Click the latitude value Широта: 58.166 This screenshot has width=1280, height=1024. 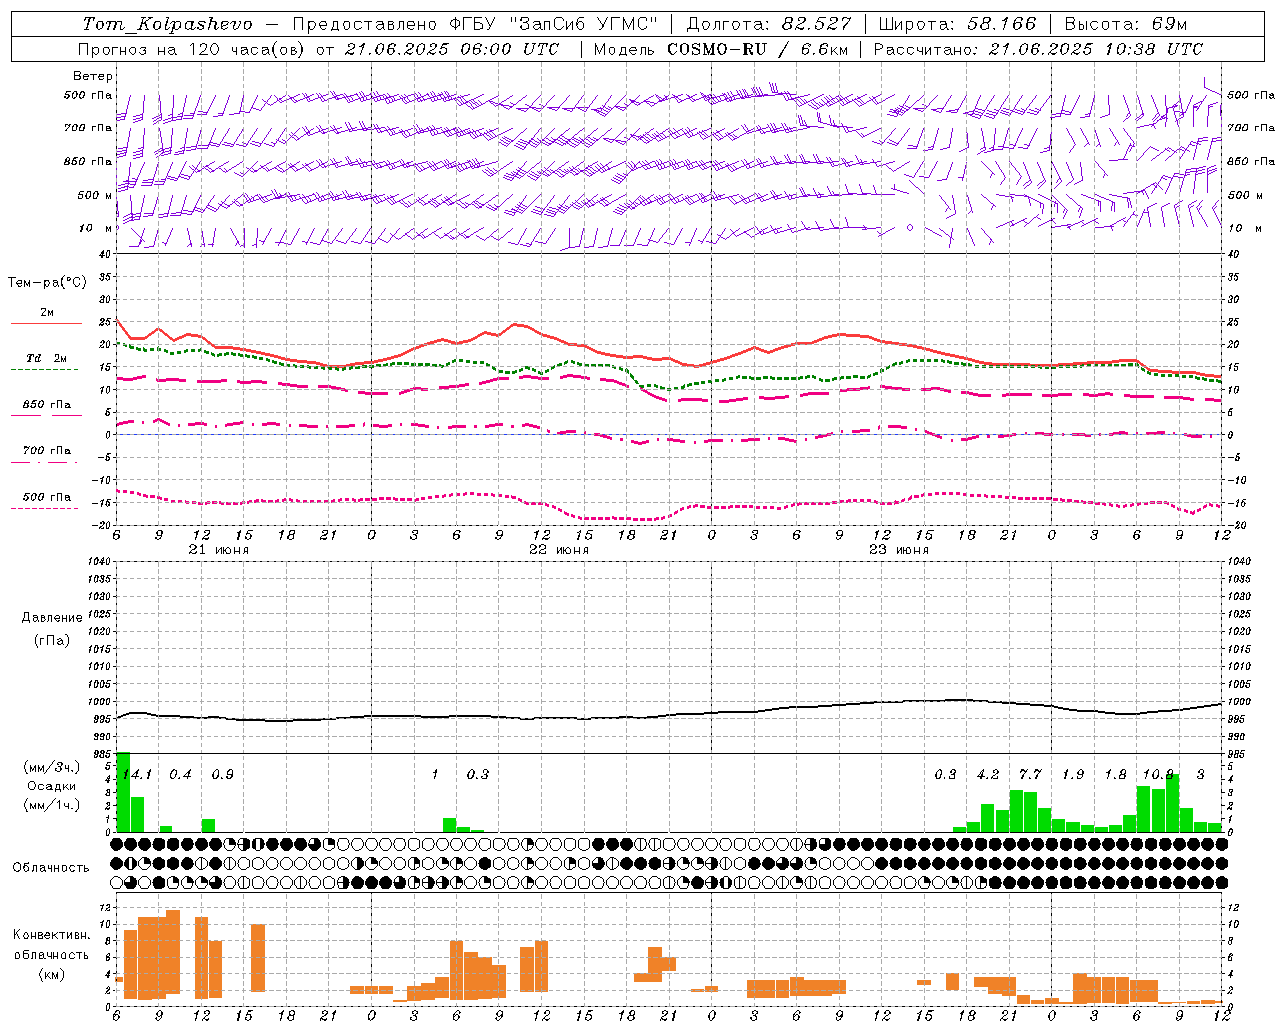click(958, 24)
